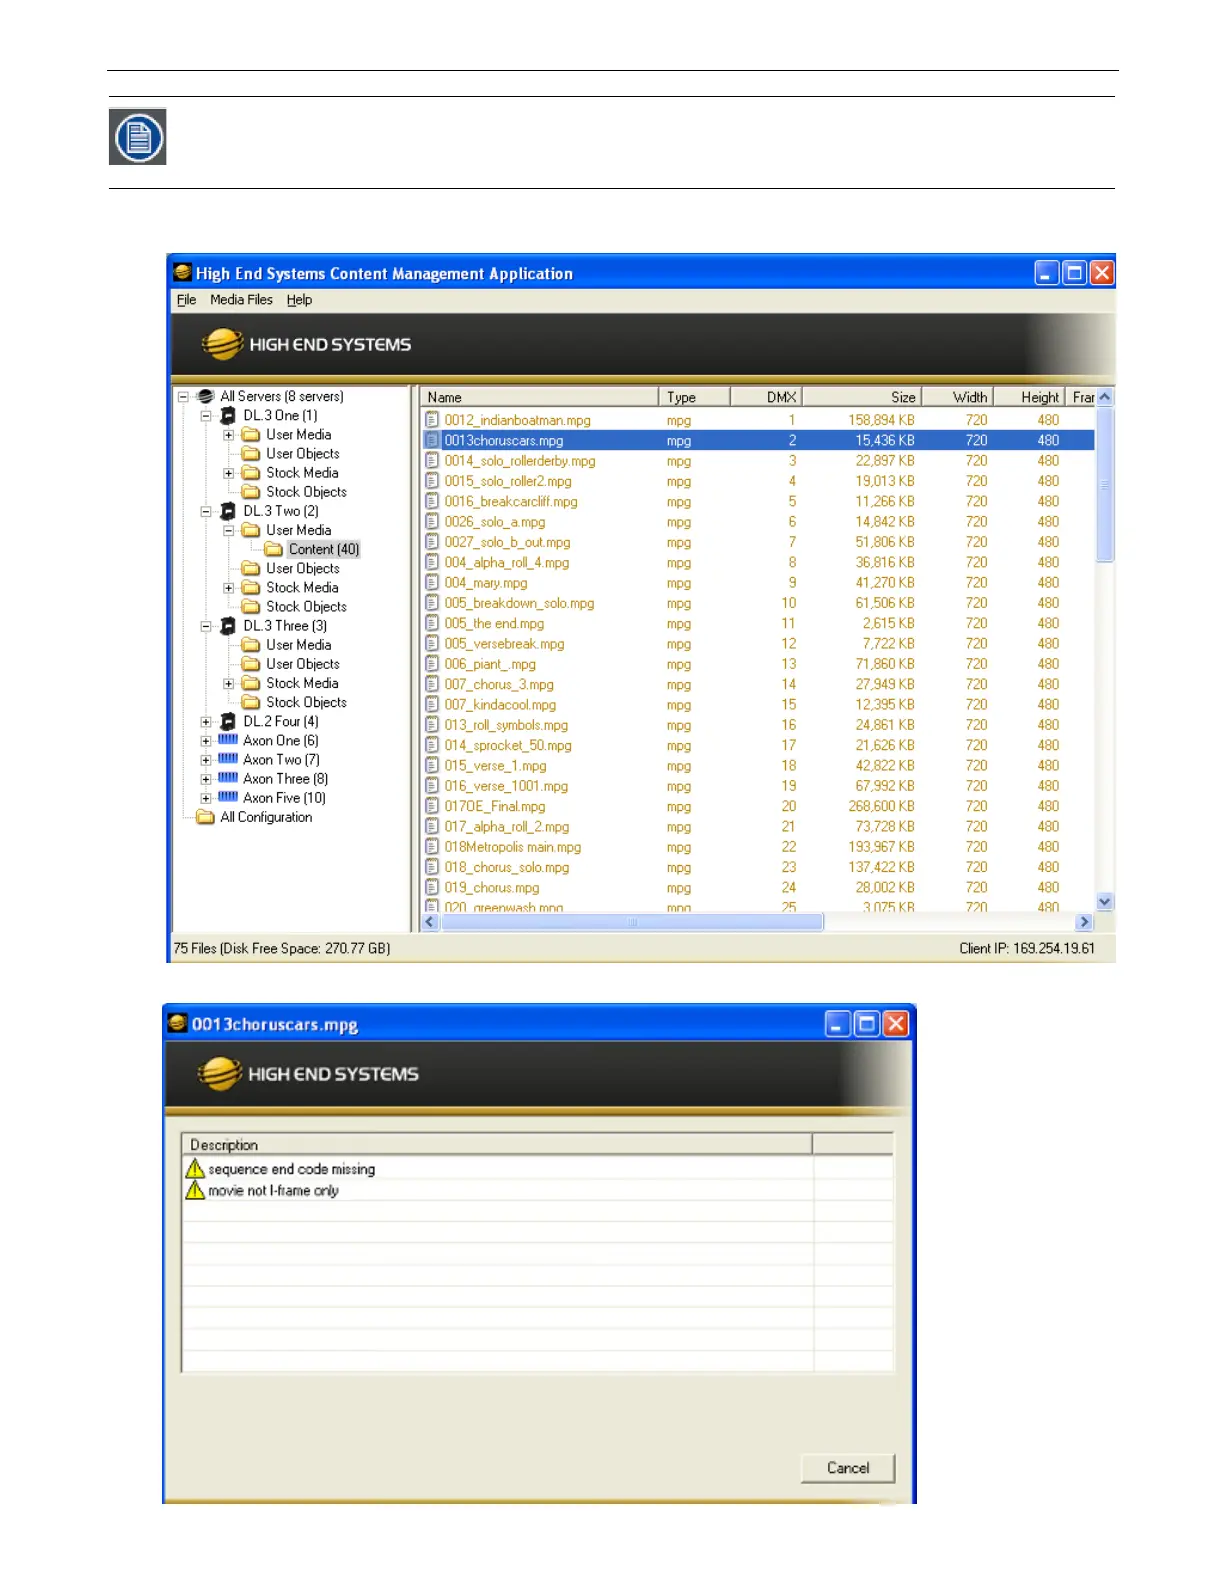Click the Axon Three server icon
1224x1584 pixels.
228,778
